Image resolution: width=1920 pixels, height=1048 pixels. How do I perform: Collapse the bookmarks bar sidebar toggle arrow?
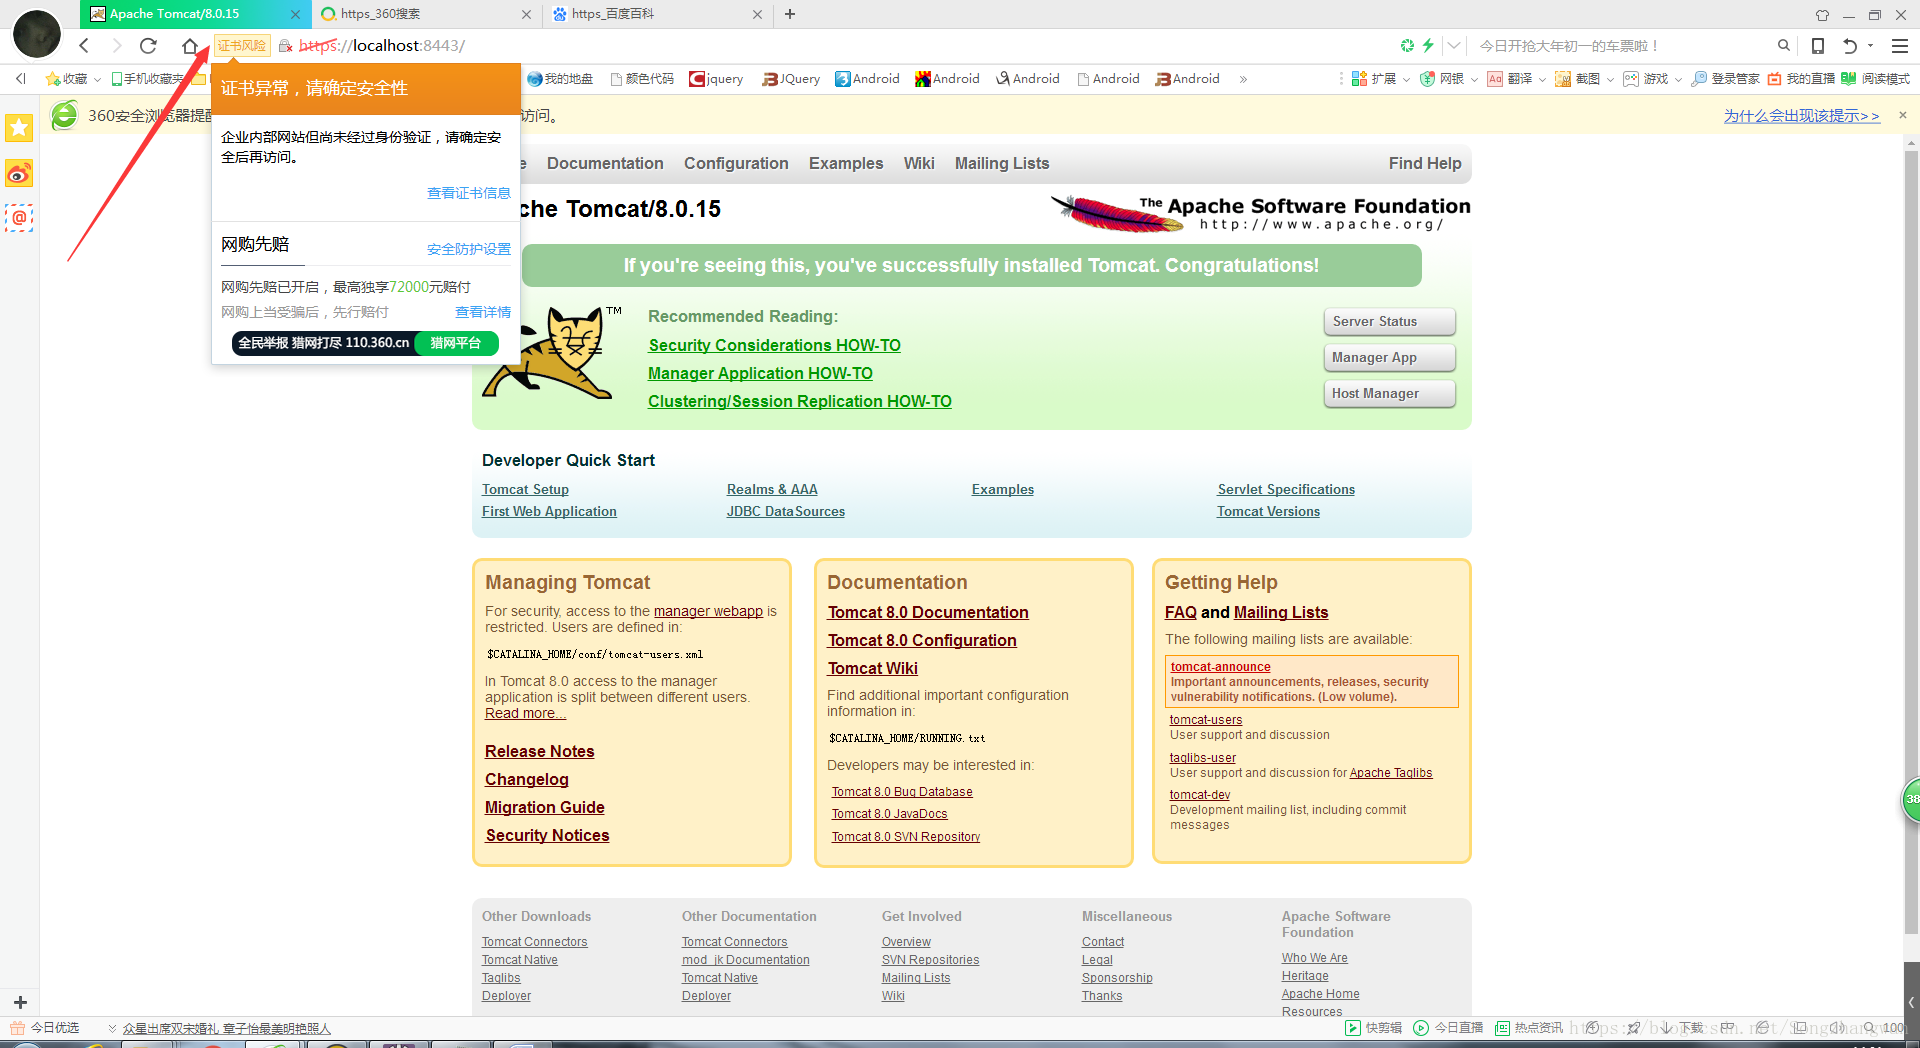(x=20, y=79)
